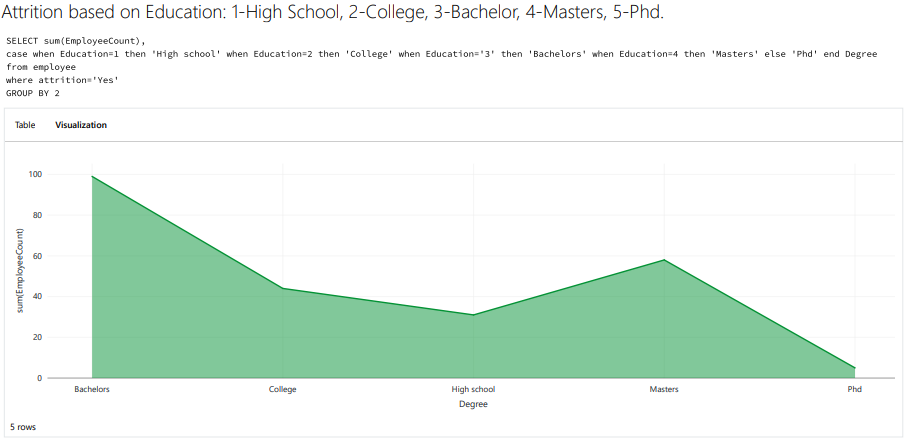Click the Masters x-axis label

(664, 389)
